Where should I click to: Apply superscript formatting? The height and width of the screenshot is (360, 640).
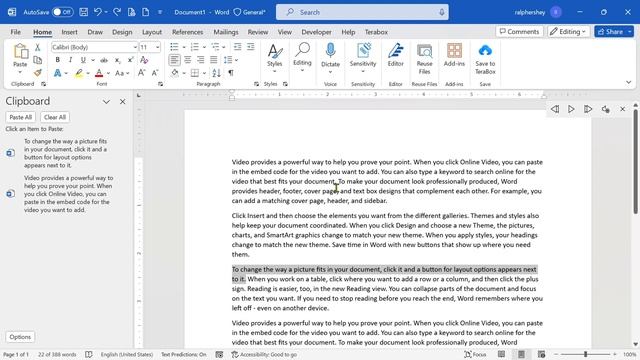click(x=131, y=60)
